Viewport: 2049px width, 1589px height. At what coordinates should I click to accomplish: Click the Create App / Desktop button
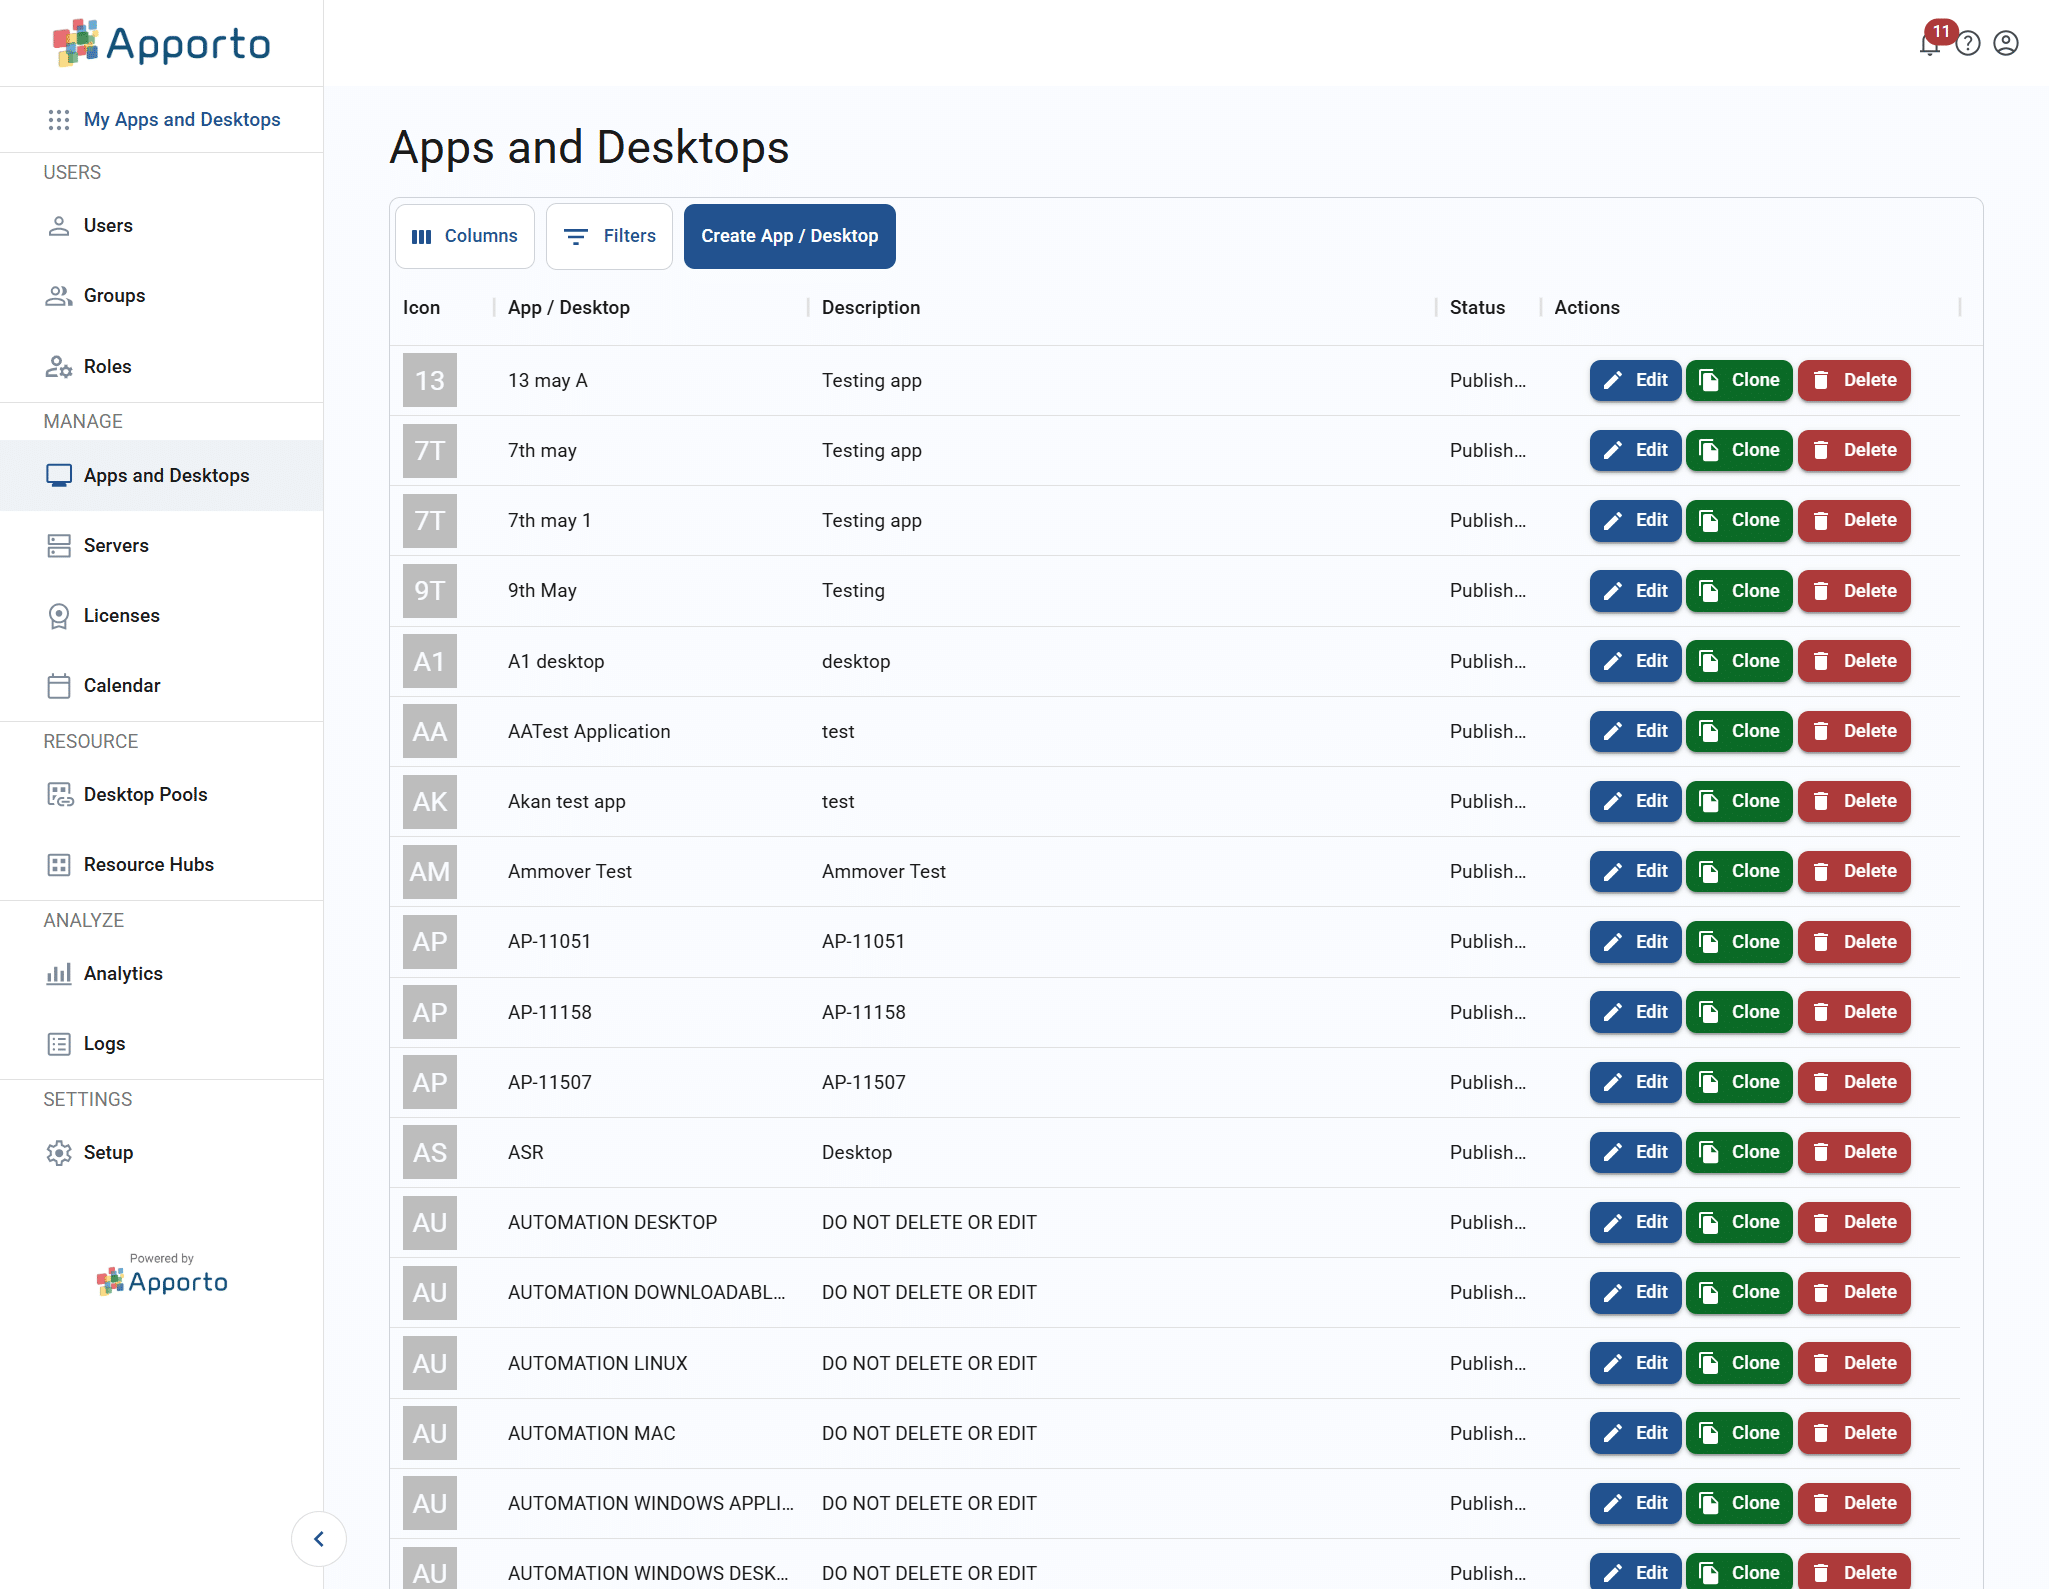tap(789, 236)
